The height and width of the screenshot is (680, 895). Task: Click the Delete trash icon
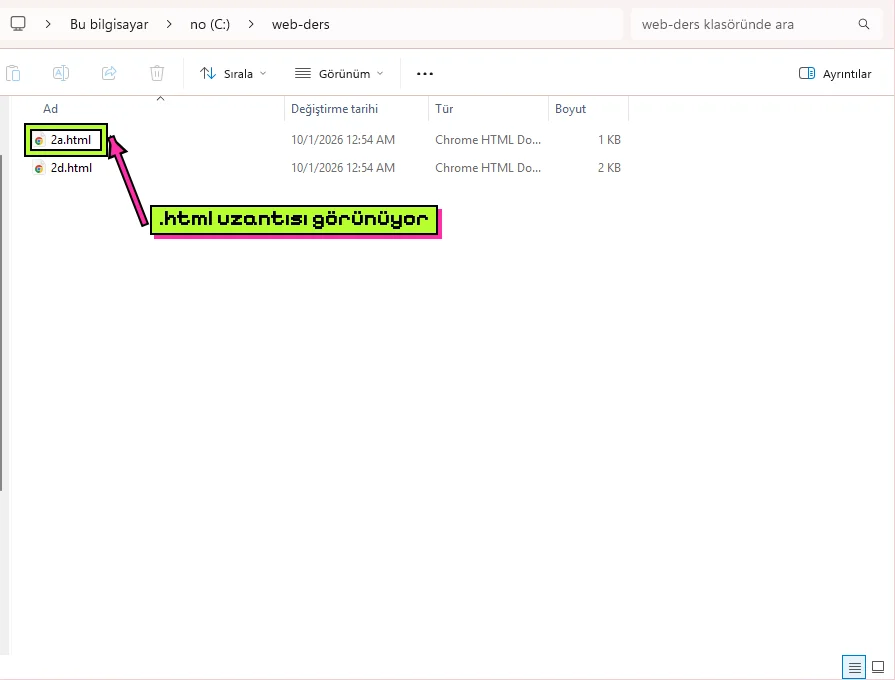(x=157, y=74)
